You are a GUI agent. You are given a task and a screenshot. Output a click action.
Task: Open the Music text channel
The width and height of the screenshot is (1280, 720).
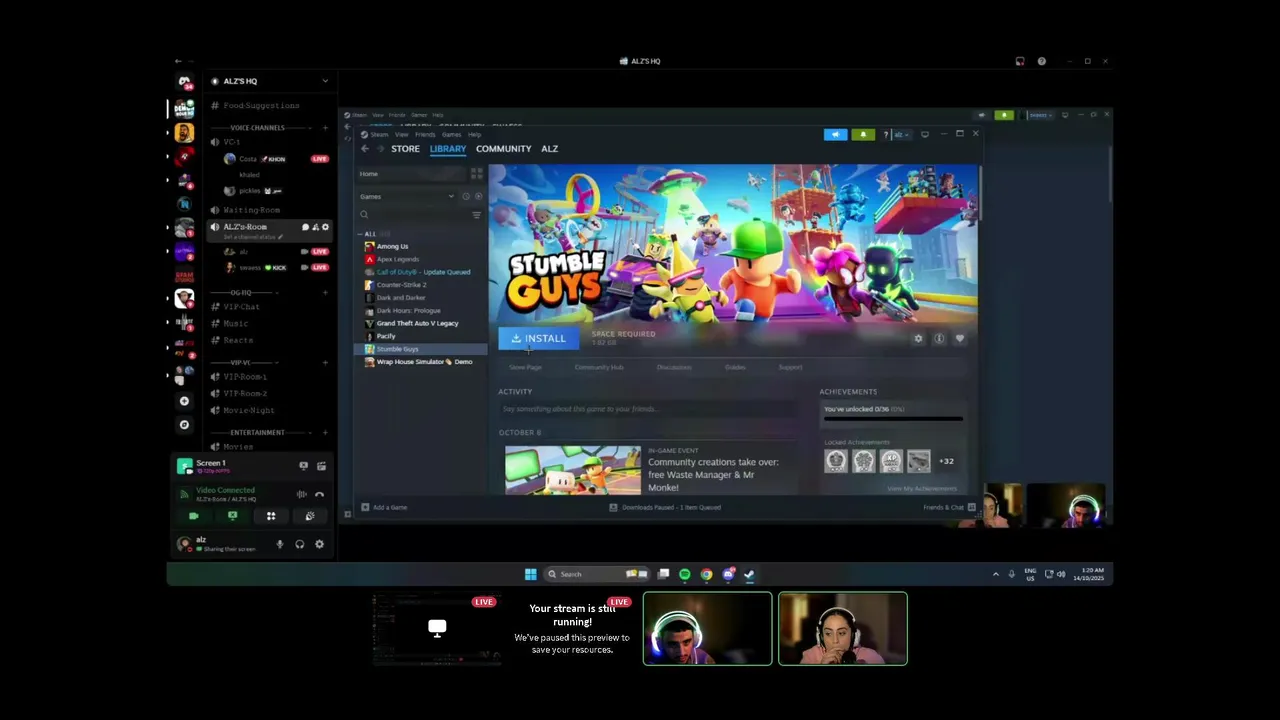click(236, 324)
